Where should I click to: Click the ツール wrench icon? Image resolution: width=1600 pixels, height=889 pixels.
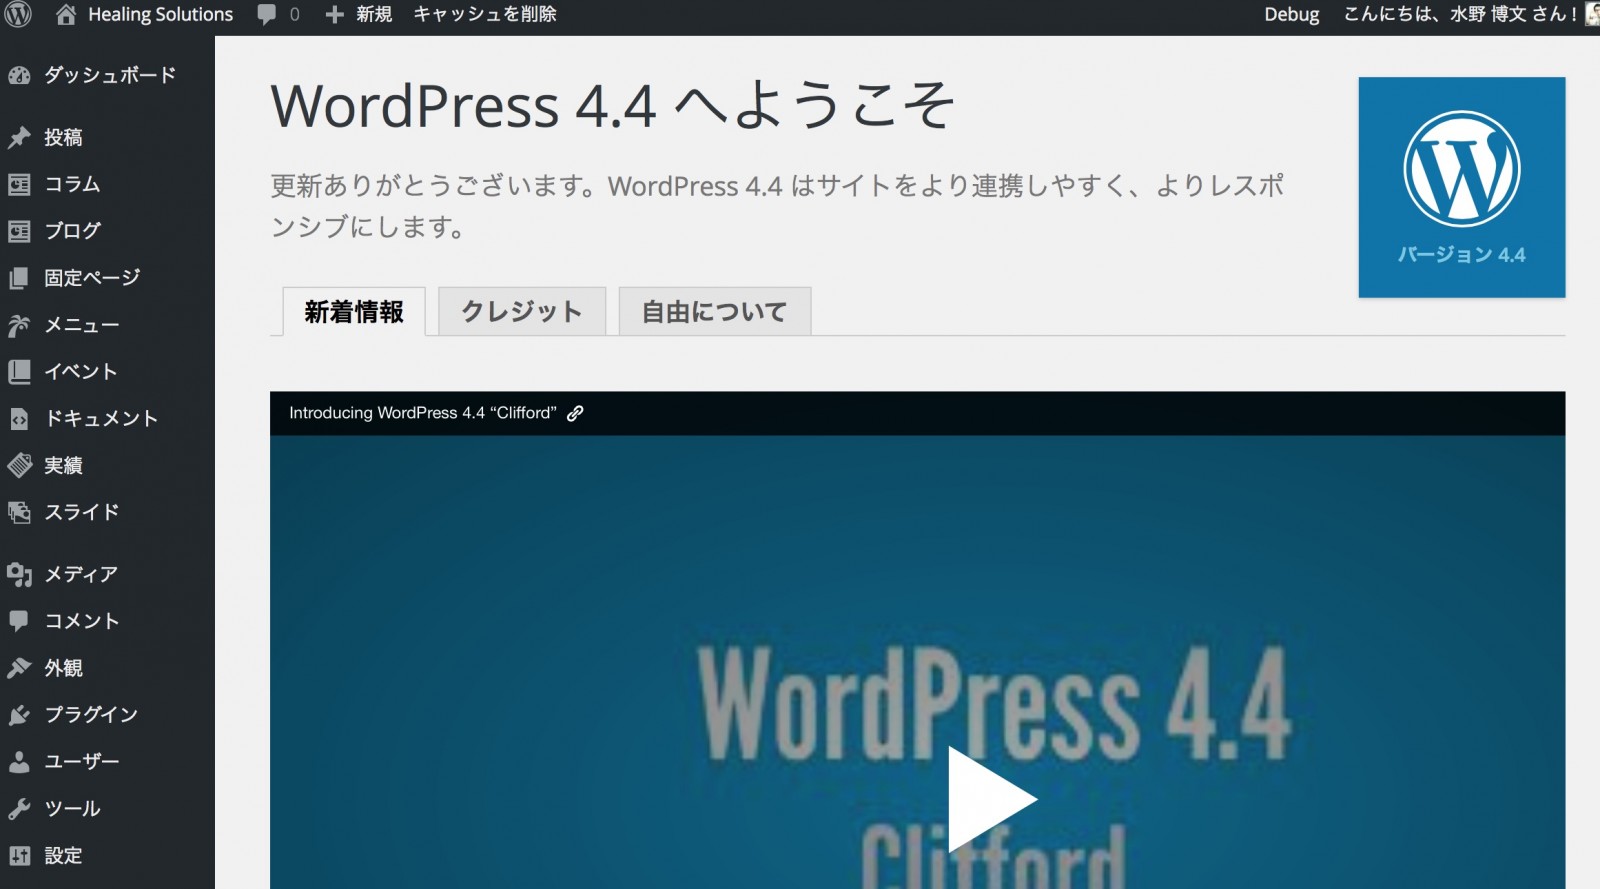(x=19, y=809)
